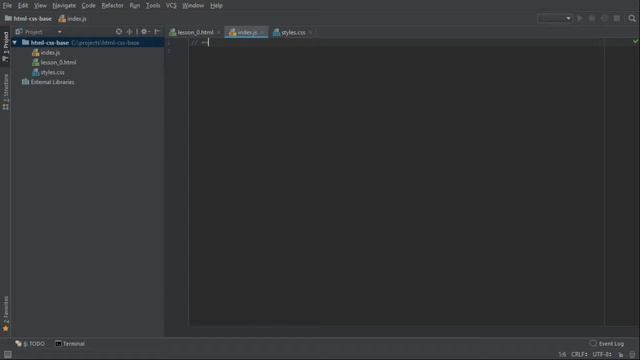640x360 pixels.
Task: Click the cursor position indicator in status bar
Action: tap(562, 355)
